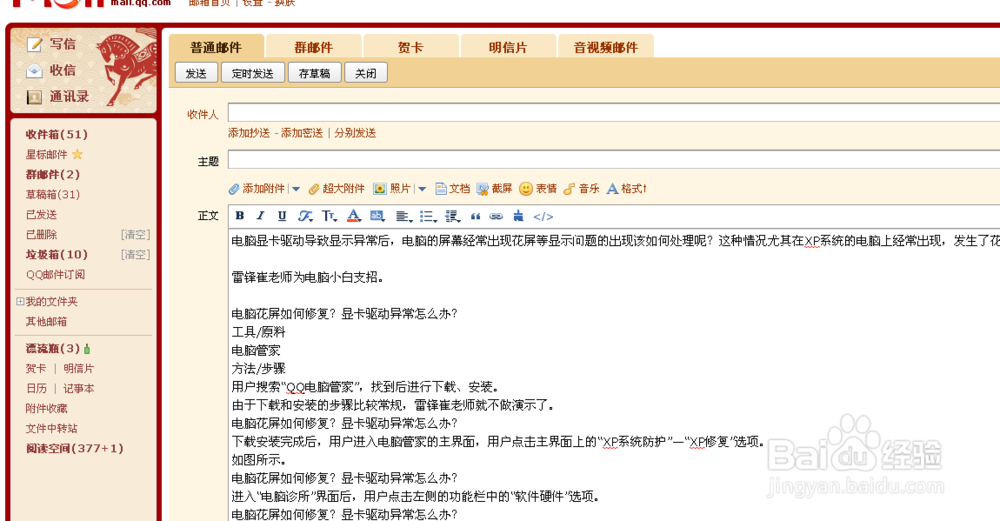
Task: Open 群邮件(2) in the sidebar
Action: [x=53, y=174]
